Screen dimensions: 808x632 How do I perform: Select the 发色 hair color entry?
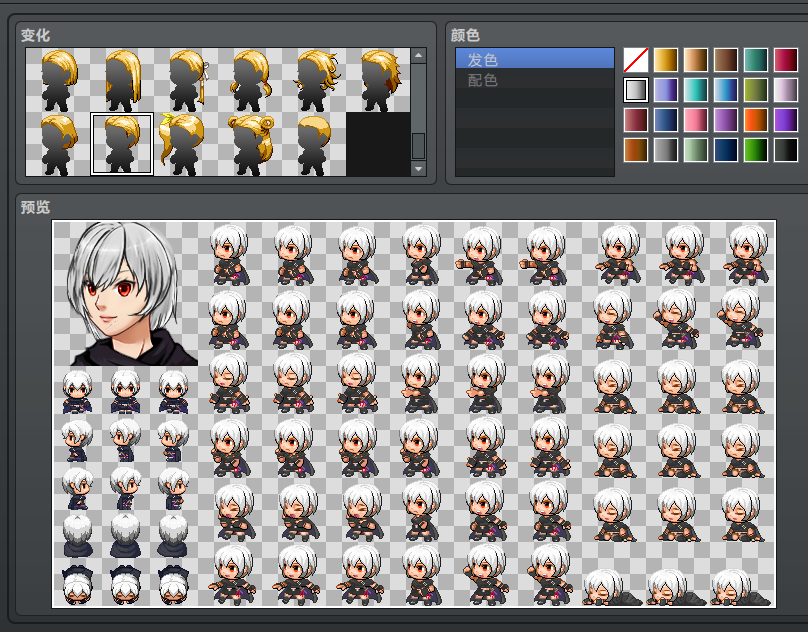pos(534,58)
